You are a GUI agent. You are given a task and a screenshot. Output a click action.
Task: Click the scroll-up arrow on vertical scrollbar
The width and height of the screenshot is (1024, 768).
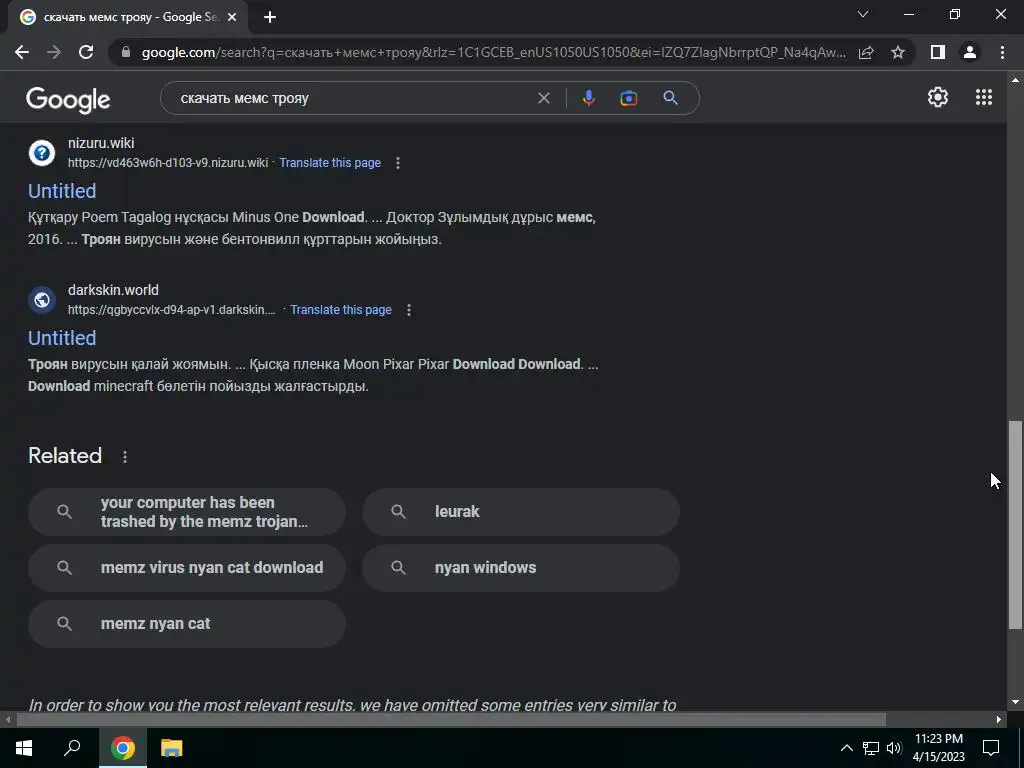pyautogui.click(x=1015, y=80)
